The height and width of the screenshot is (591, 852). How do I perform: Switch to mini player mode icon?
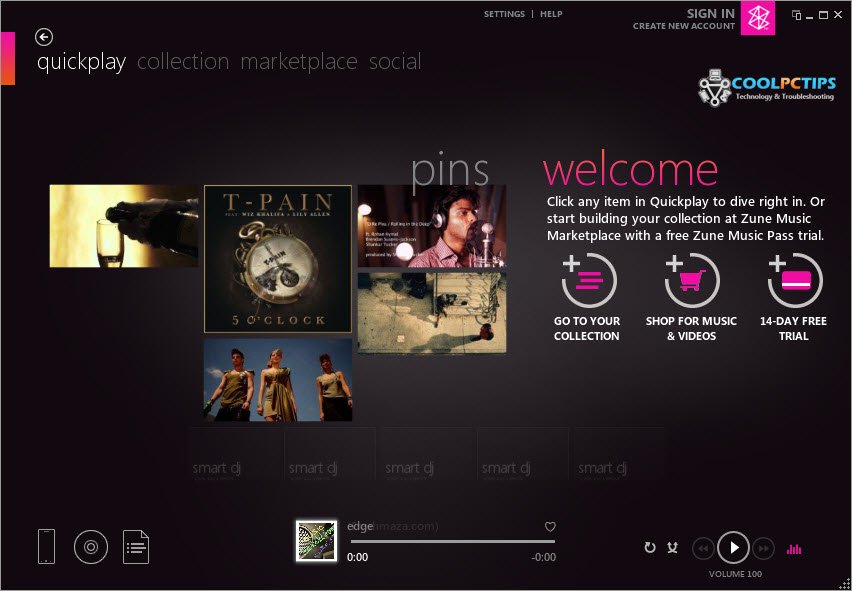click(796, 15)
